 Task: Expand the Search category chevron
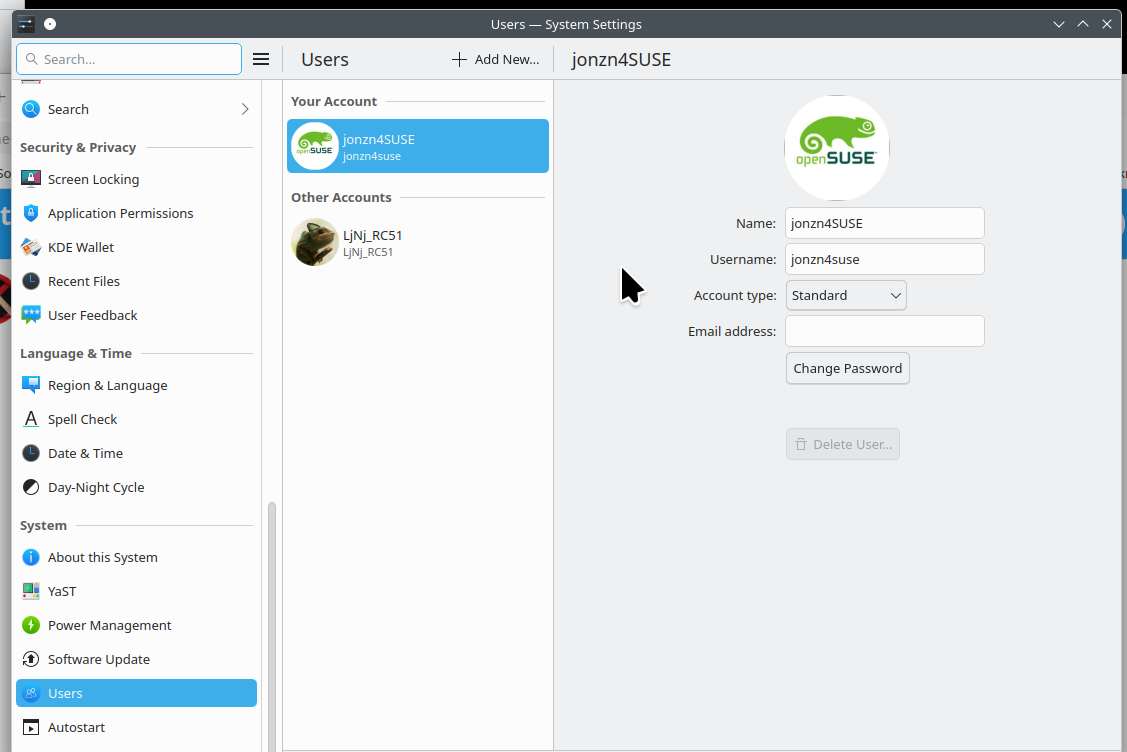(245, 109)
